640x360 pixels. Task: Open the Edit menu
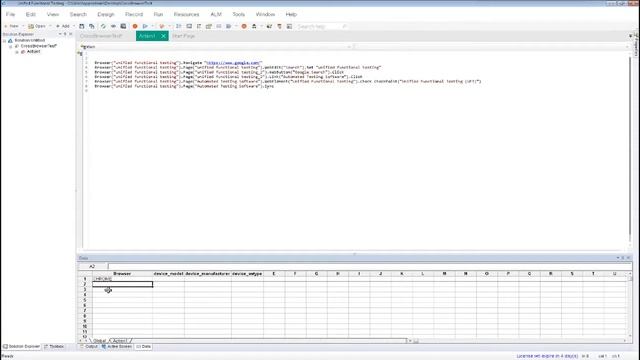click(31, 14)
